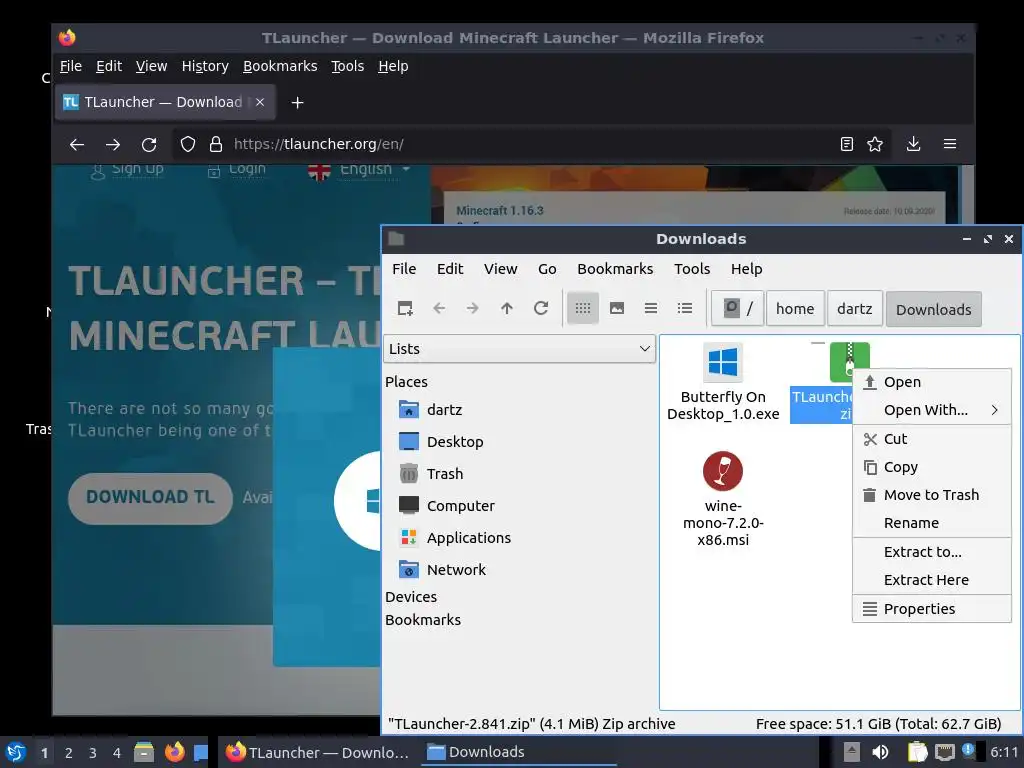Click the root disk path button
Image resolution: width=1024 pixels, height=768 pixels.
(737, 308)
